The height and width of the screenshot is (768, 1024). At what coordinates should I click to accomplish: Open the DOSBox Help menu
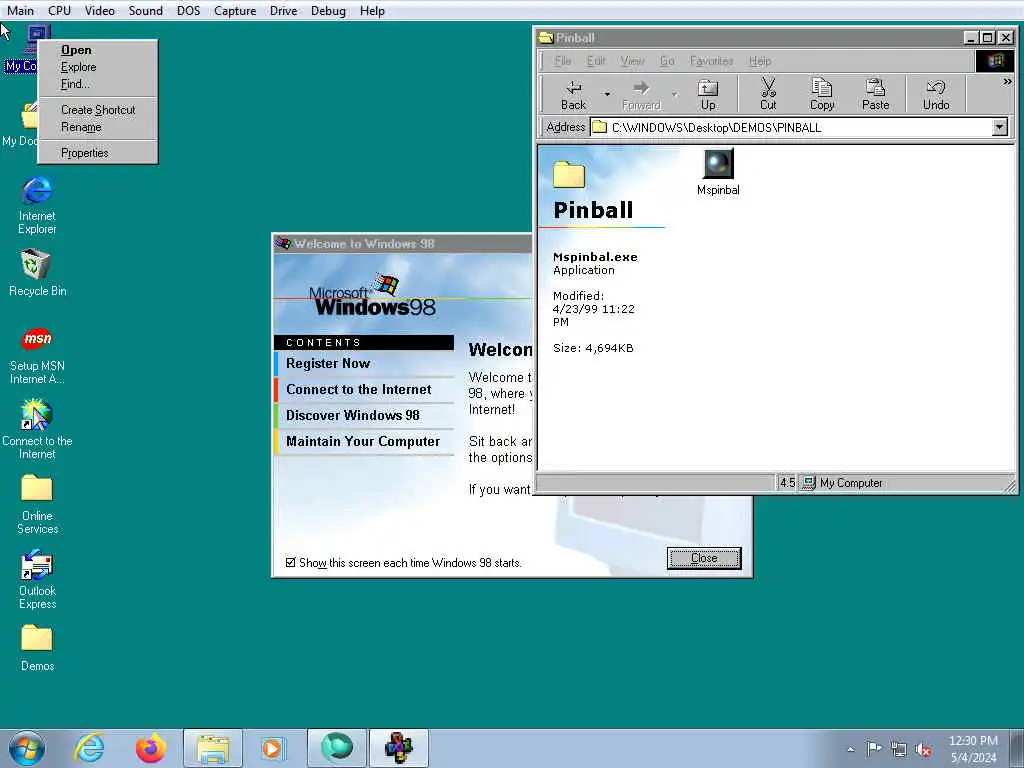click(372, 10)
